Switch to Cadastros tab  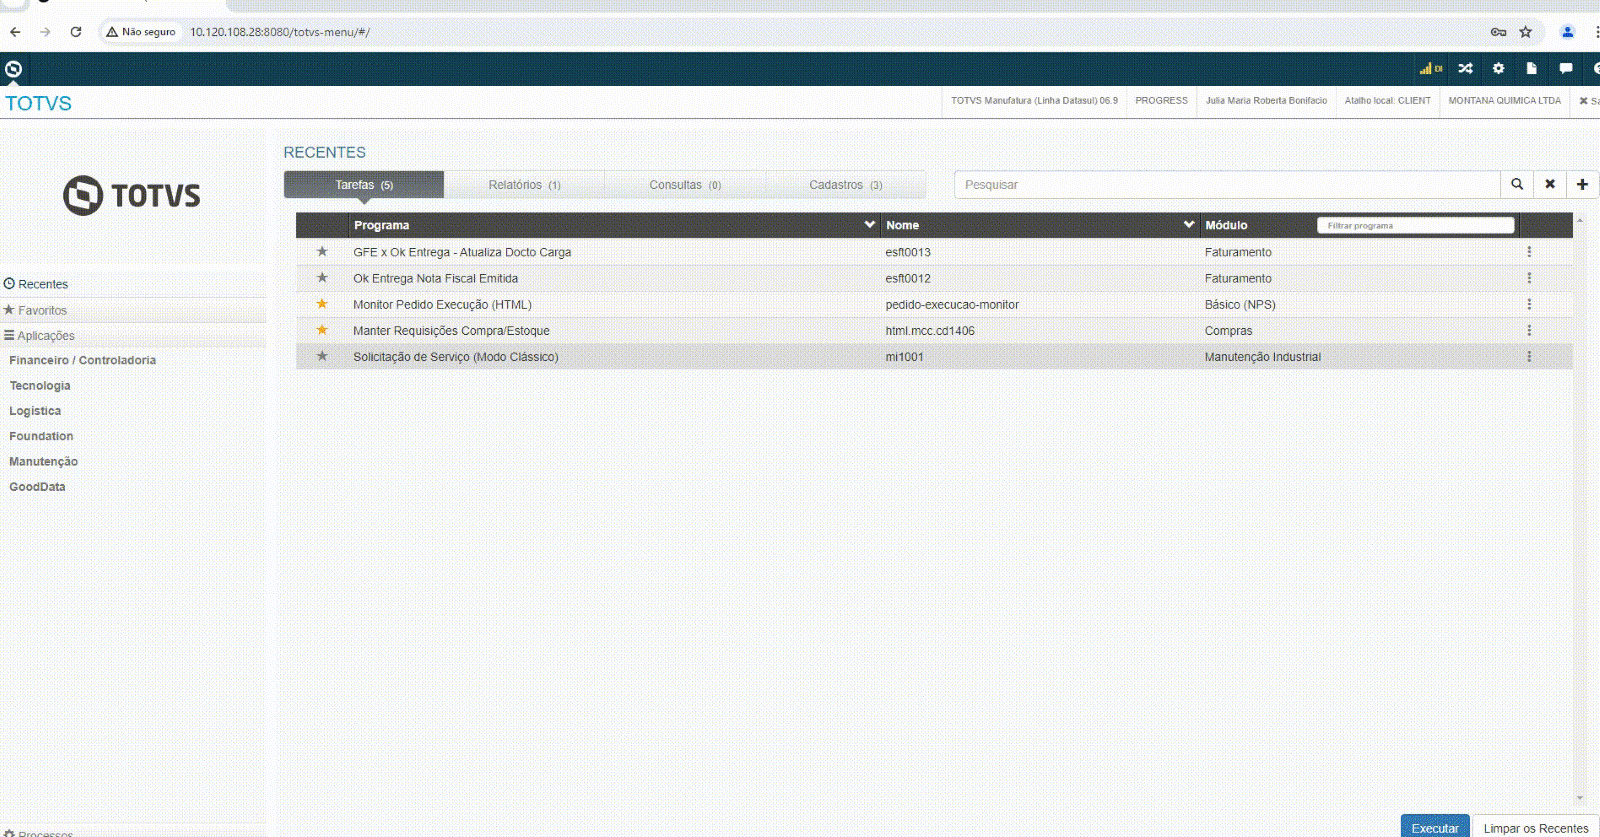coord(845,185)
